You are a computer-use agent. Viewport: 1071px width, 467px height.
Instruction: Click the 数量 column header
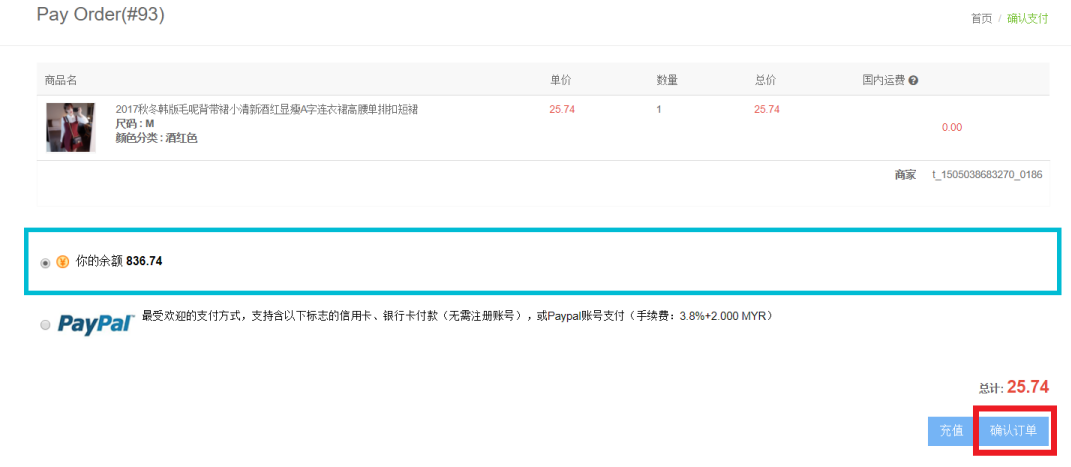tap(667, 80)
